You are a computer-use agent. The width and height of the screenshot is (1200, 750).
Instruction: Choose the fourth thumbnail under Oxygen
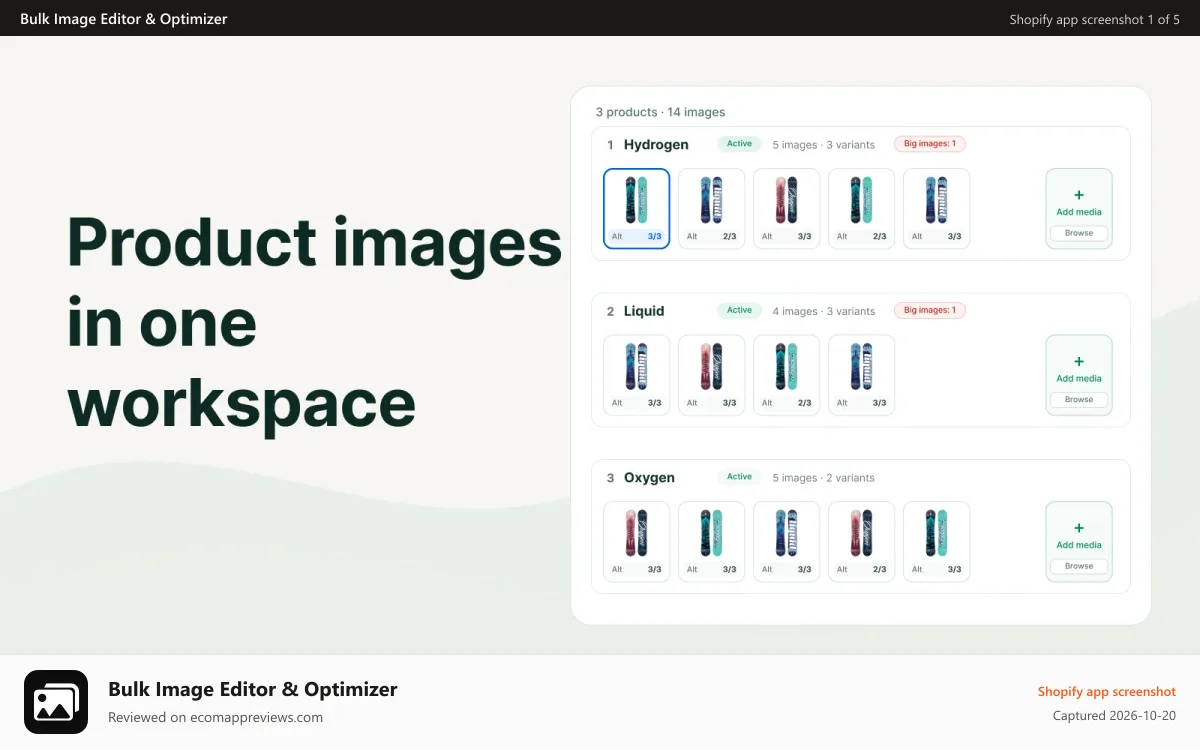coord(862,541)
